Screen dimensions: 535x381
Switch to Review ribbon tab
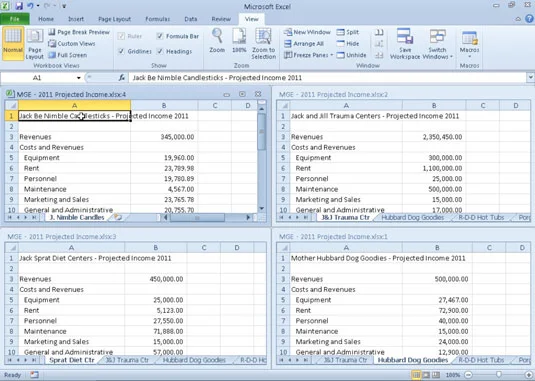(221, 19)
